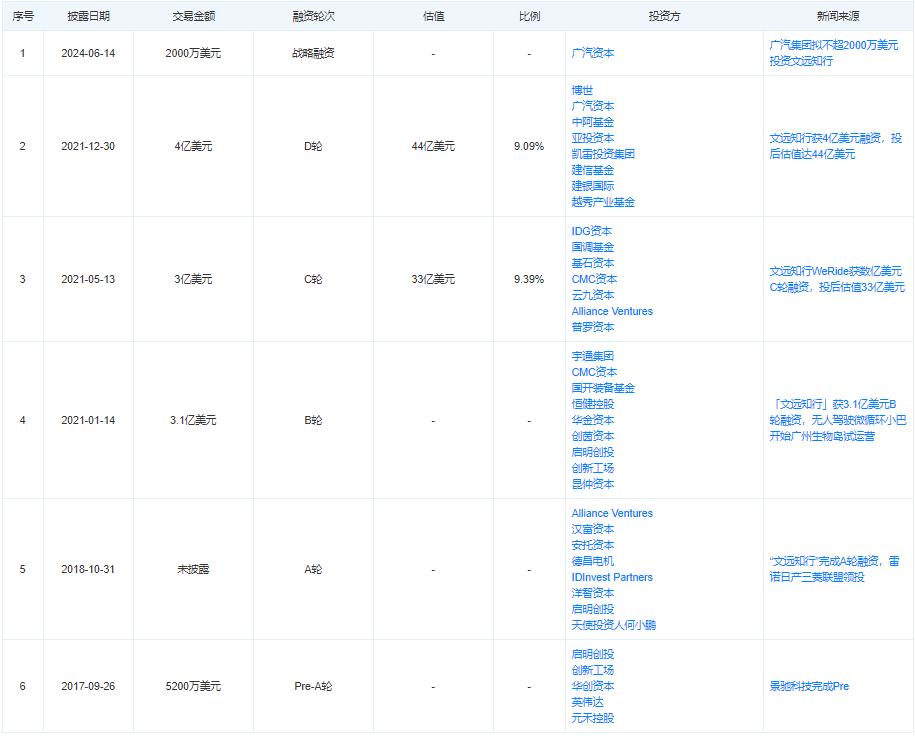Image resolution: width=915 pixels, height=738 pixels.
Task: Select the ratio cell 9.39%
Action: coord(529,279)
